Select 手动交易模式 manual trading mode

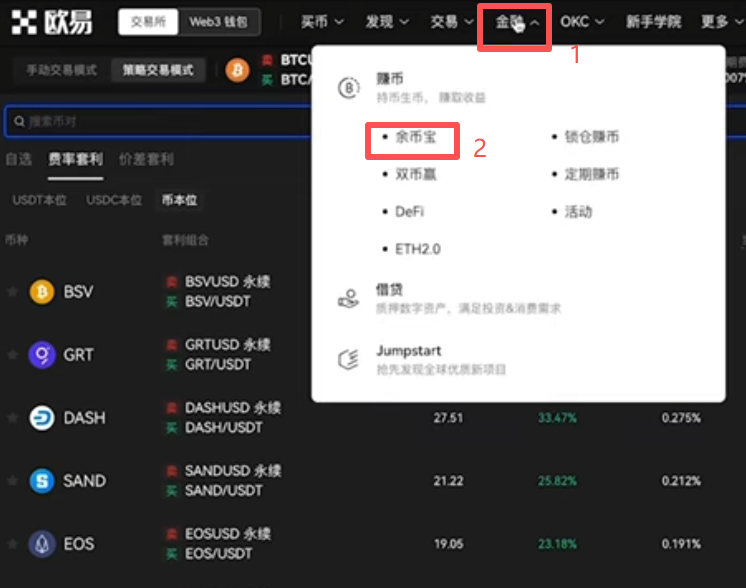(x=61, y=70)
